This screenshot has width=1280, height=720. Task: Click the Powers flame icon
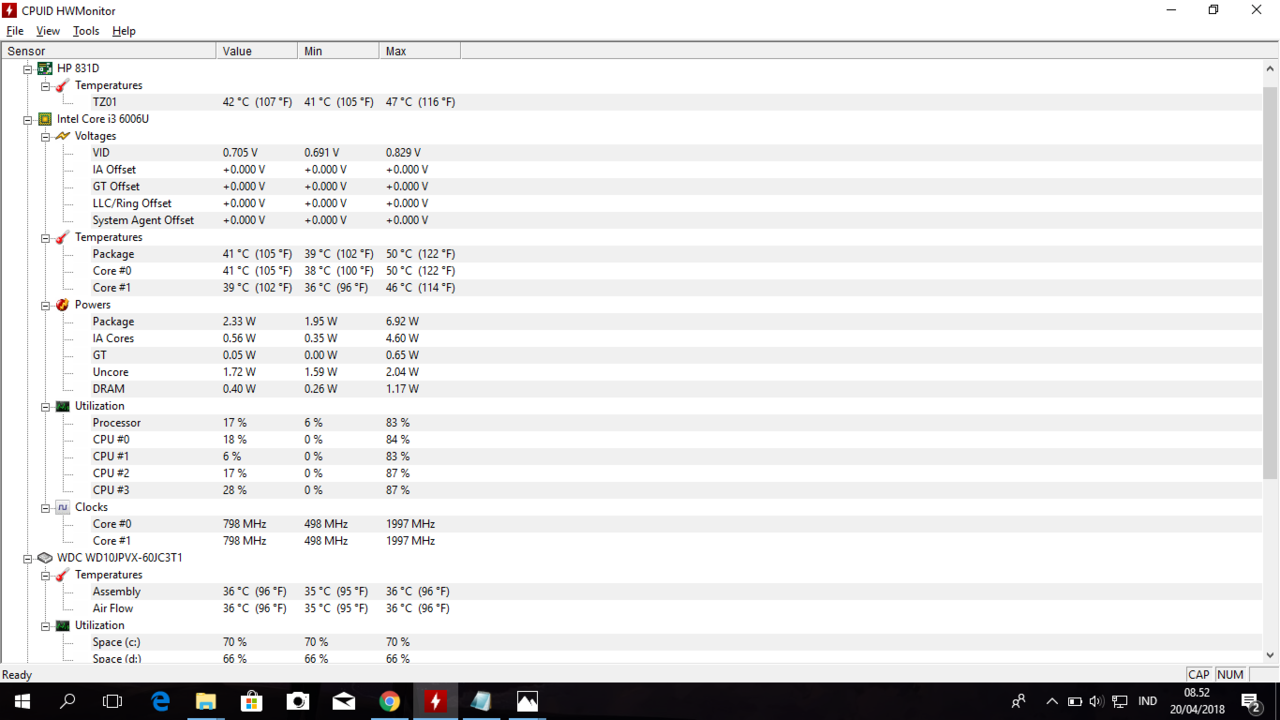(63, 305)
